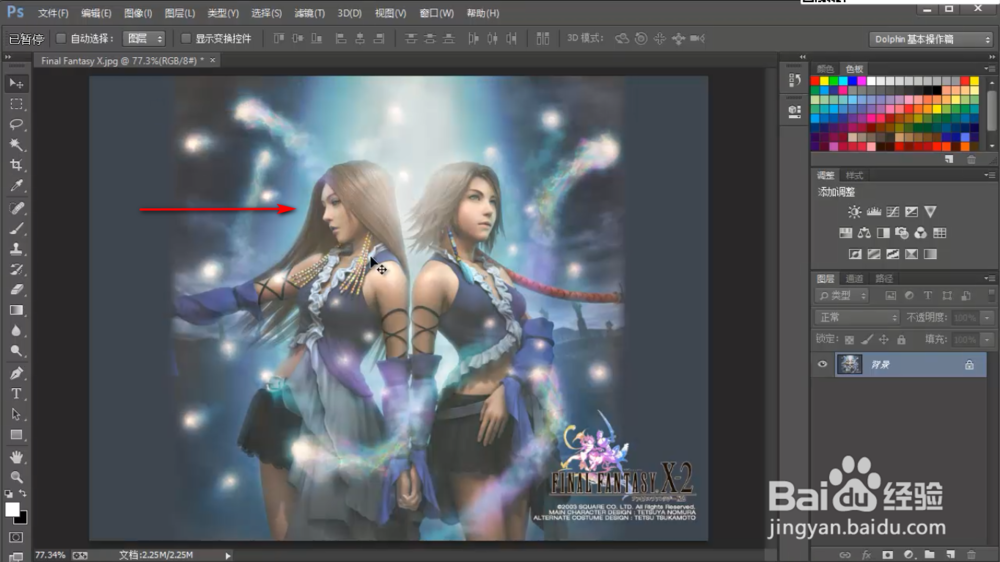
Task: Open the 窗口(W) menu
Action: click(436, 13)
